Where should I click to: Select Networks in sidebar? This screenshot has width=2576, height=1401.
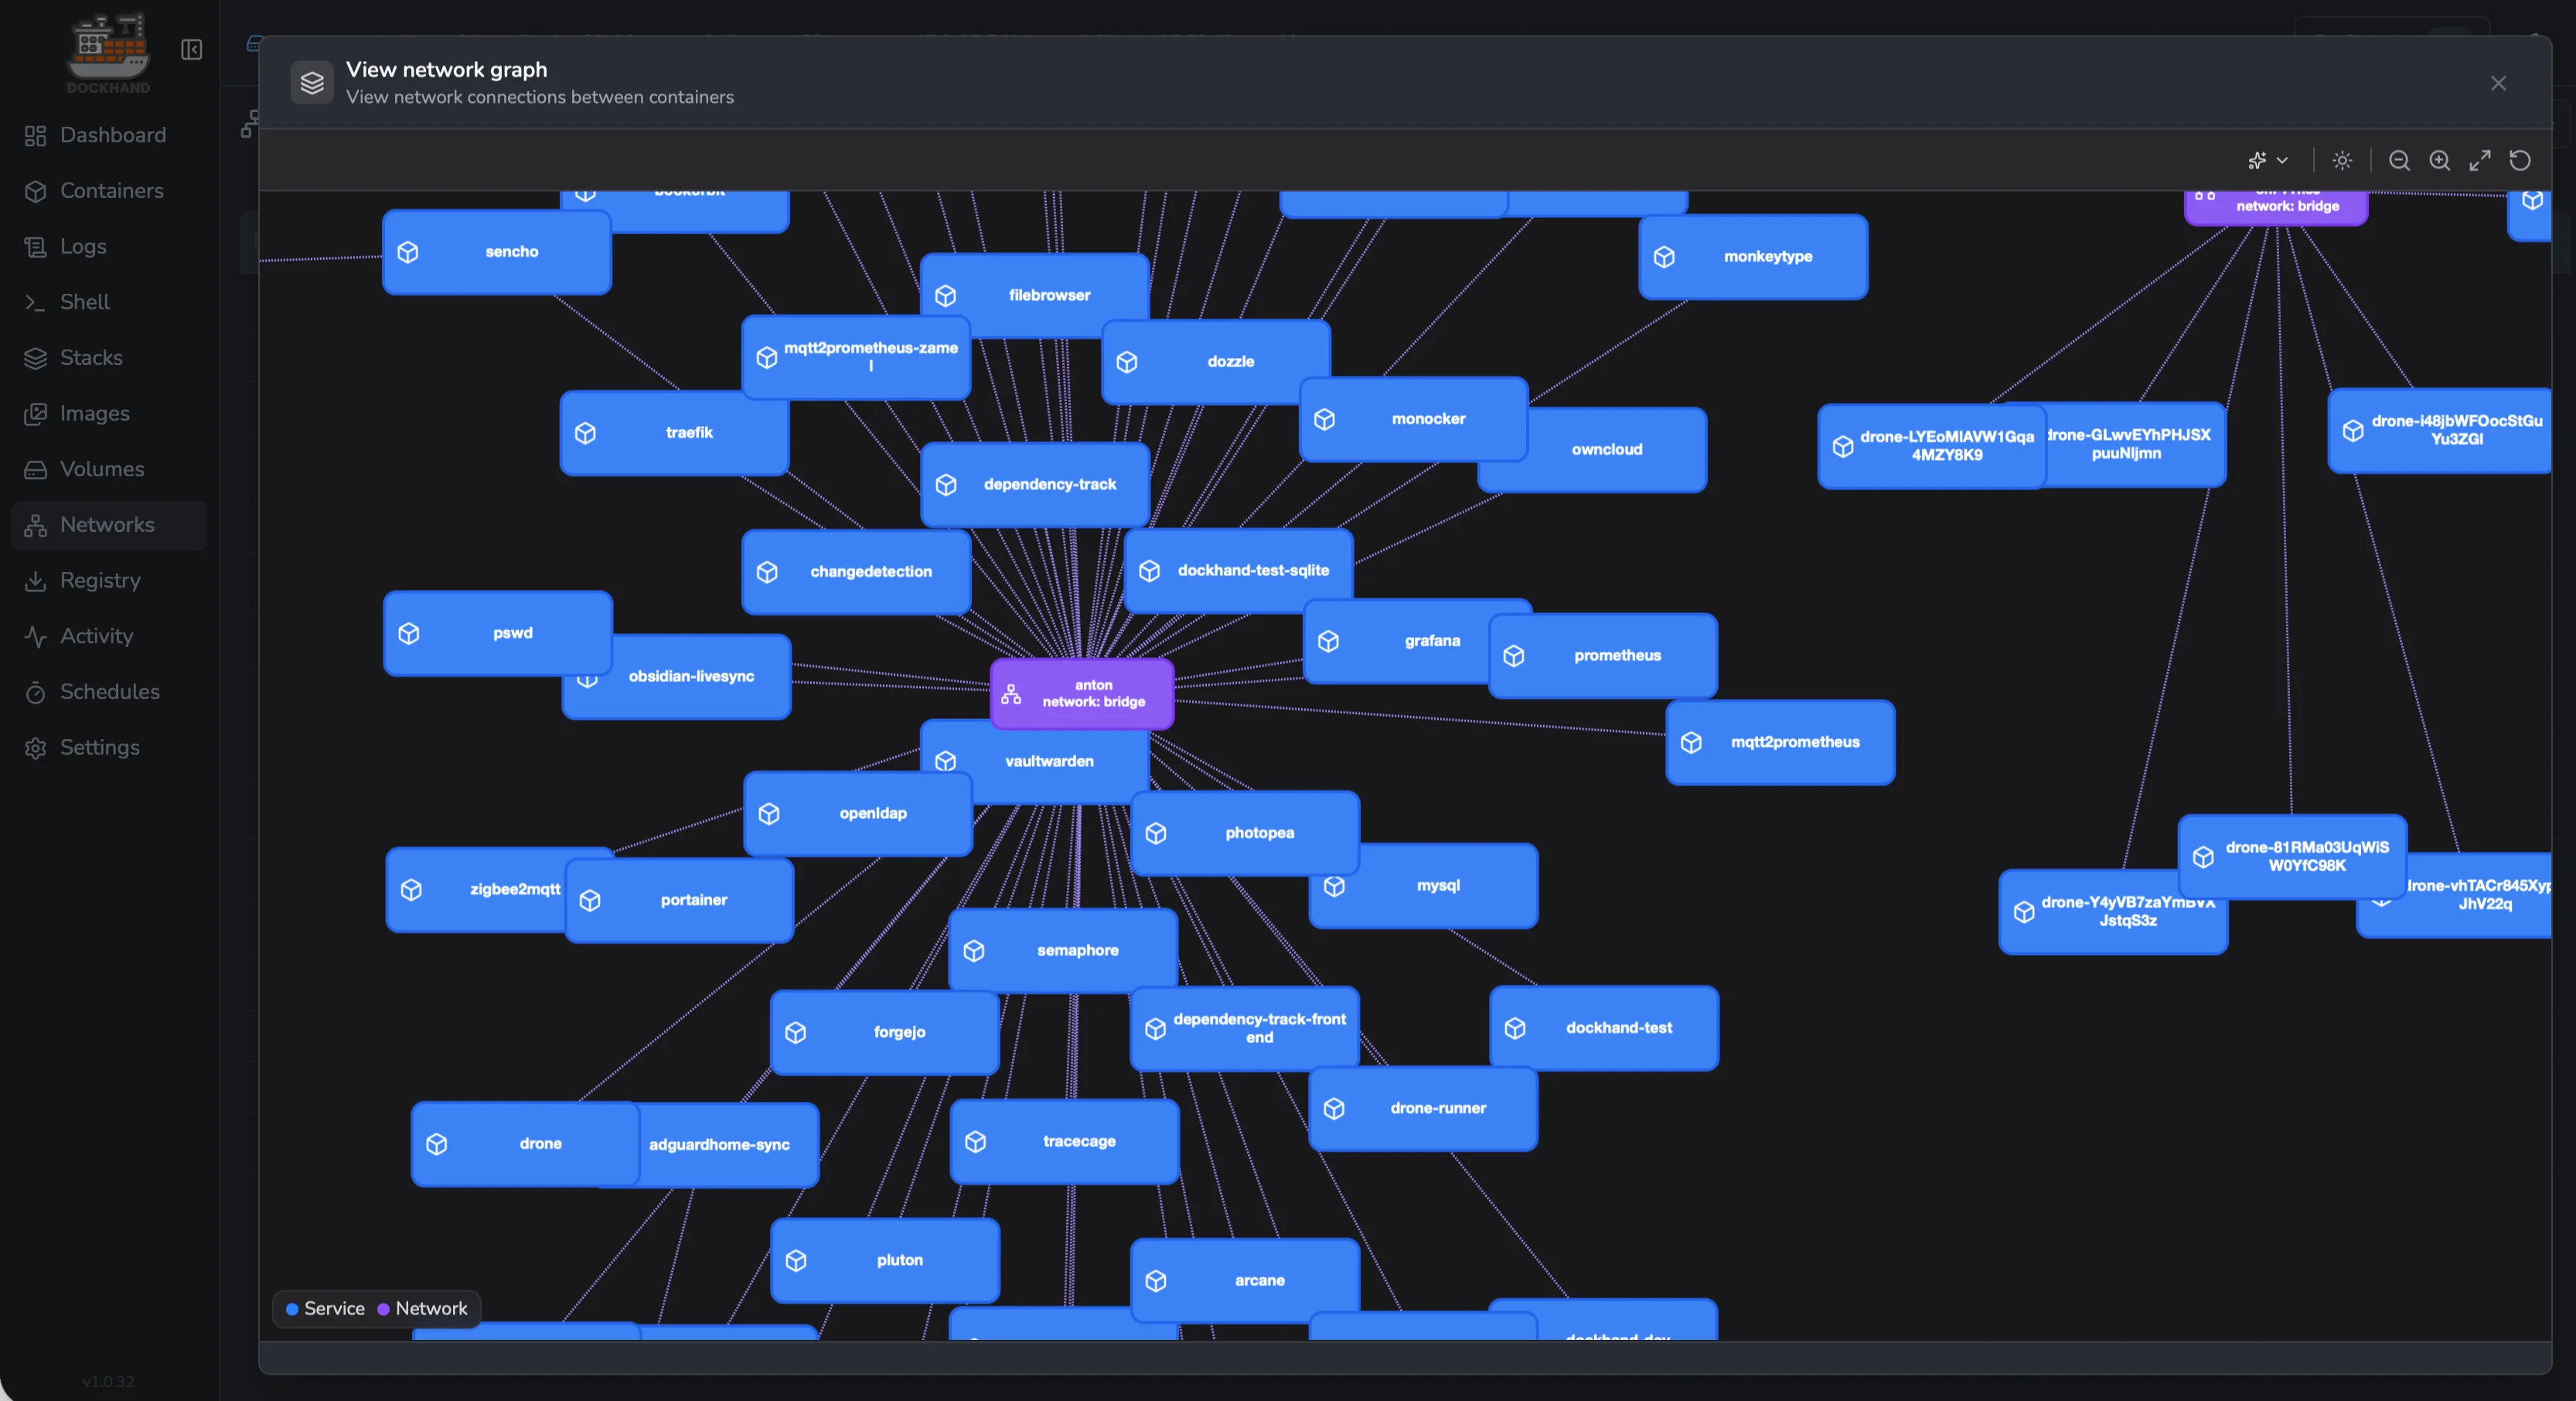[x=109, y=525]
